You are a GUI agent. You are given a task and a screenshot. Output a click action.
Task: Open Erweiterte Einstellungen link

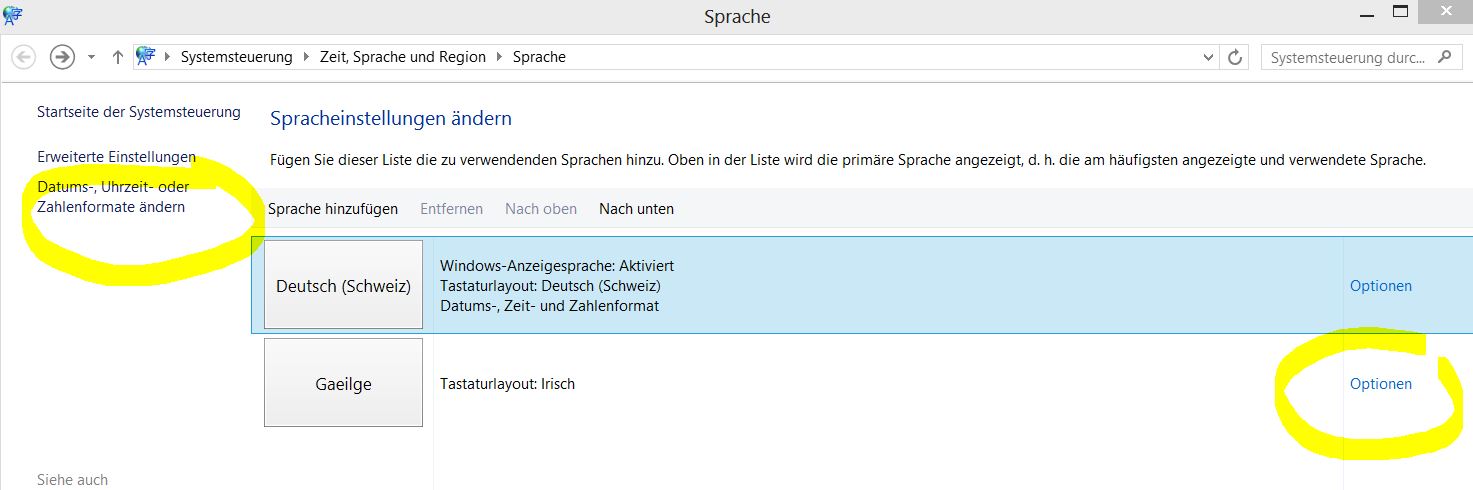(116, 157)
